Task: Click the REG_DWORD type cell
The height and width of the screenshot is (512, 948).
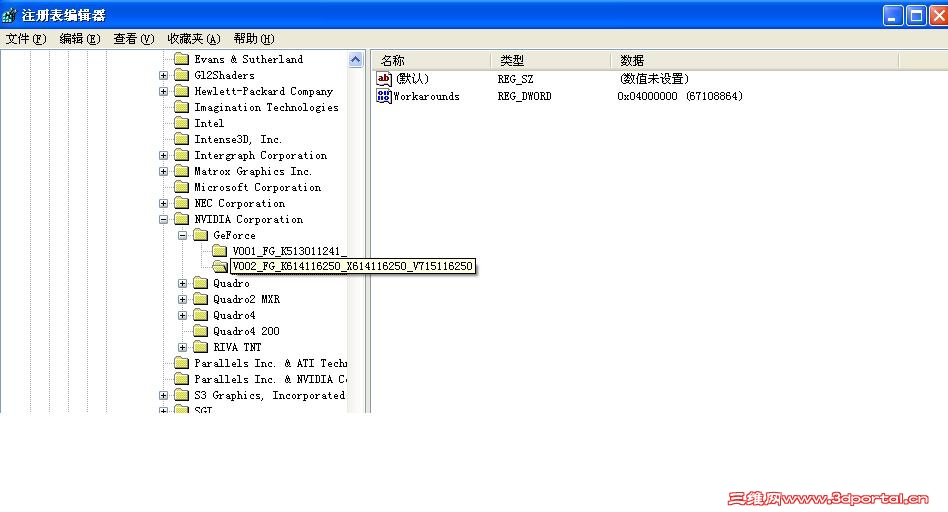Action: (524, 96)
